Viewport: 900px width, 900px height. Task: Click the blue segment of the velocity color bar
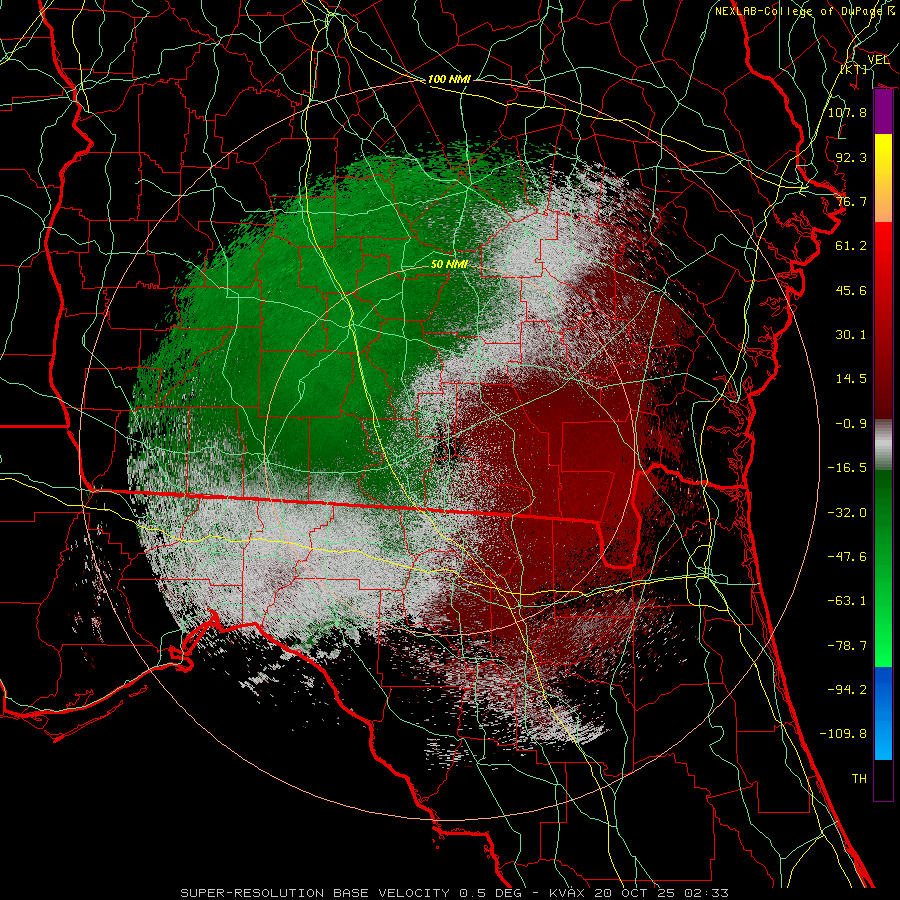click(x=883, y=713)
